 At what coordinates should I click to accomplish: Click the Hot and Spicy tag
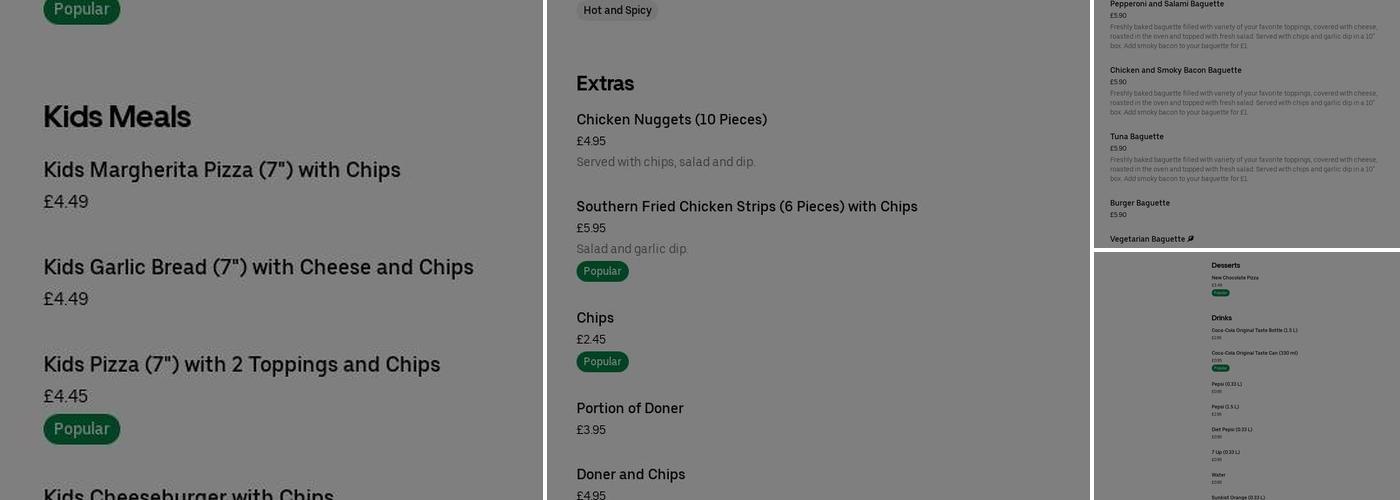tap(617, 10)
